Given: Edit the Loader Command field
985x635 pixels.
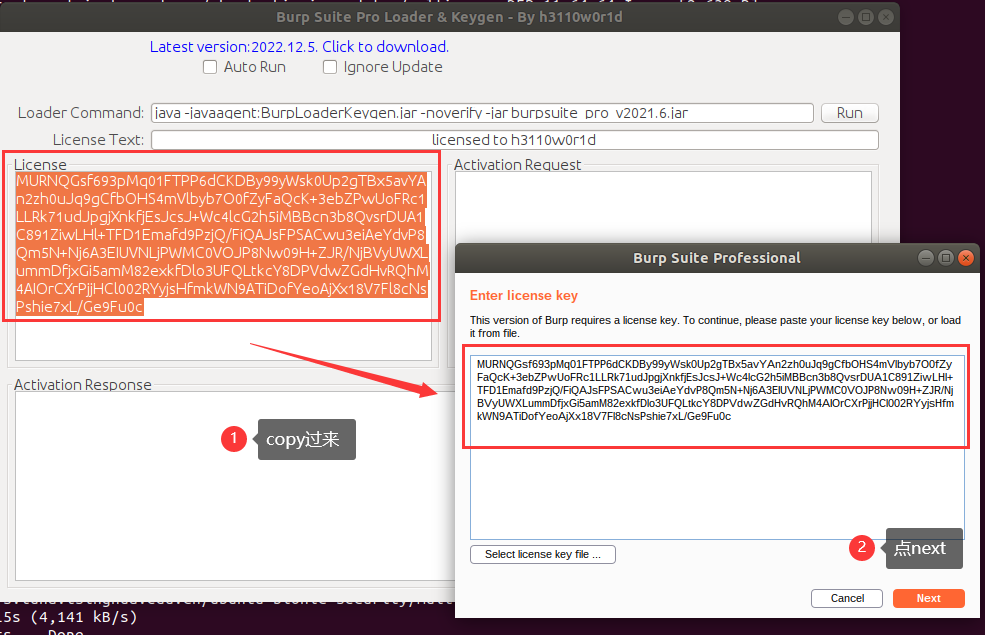Looking at the screenshot, I should pos(482,113).
